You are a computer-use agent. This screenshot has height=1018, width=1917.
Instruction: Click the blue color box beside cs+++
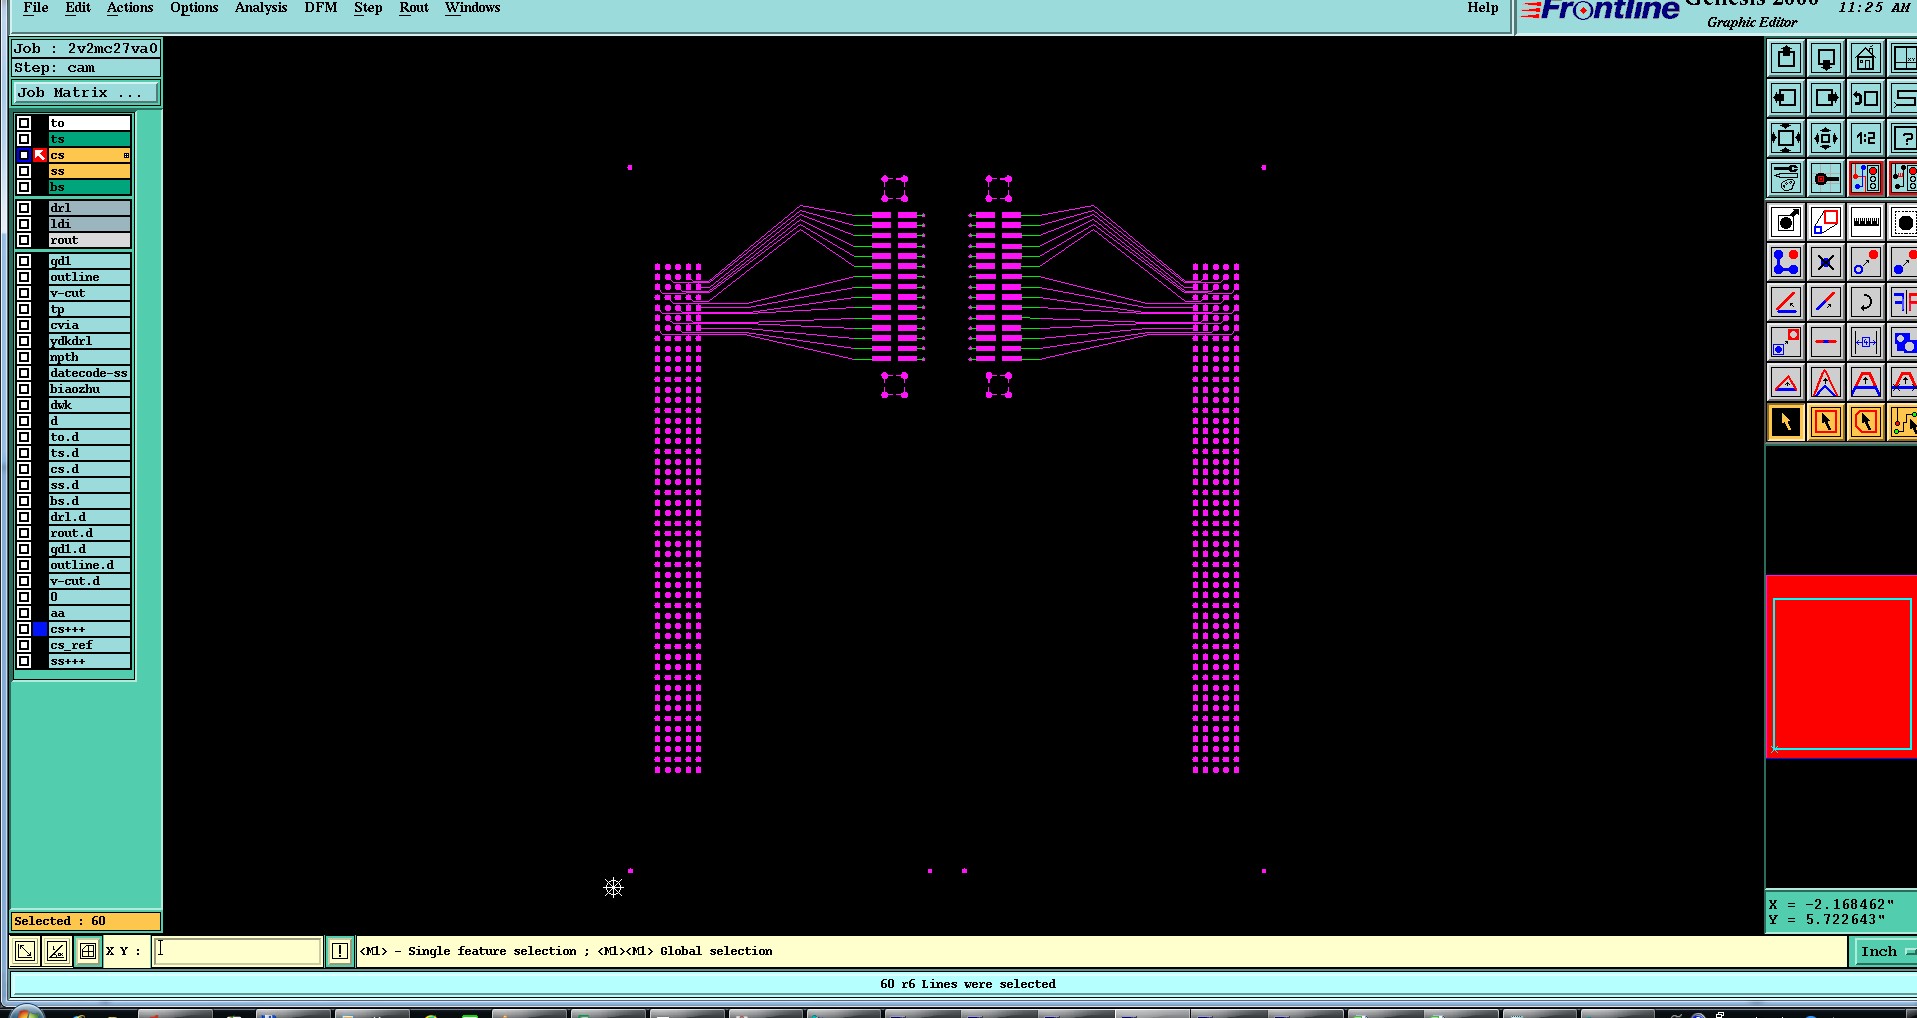[x=40, y=629]
